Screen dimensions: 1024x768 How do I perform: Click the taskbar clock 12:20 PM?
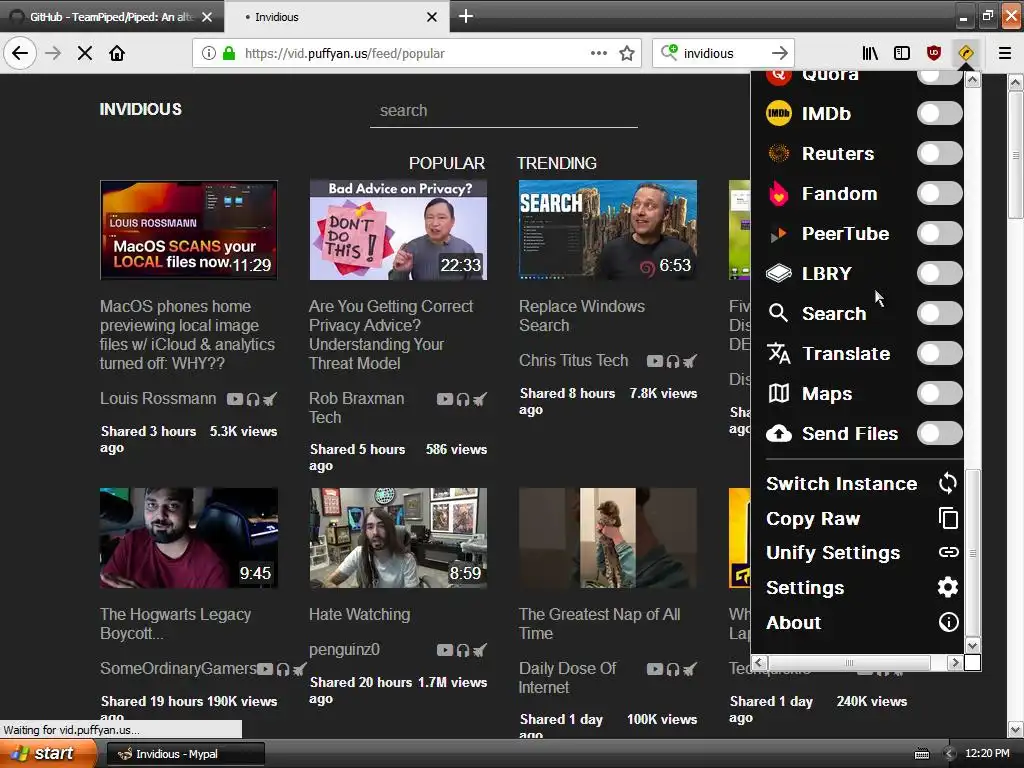coord(987,753)
